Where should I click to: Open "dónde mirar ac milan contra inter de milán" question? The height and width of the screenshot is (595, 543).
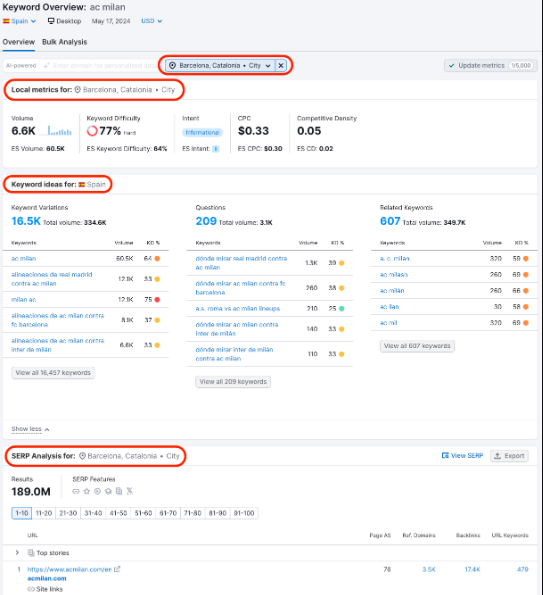(237, 329)
